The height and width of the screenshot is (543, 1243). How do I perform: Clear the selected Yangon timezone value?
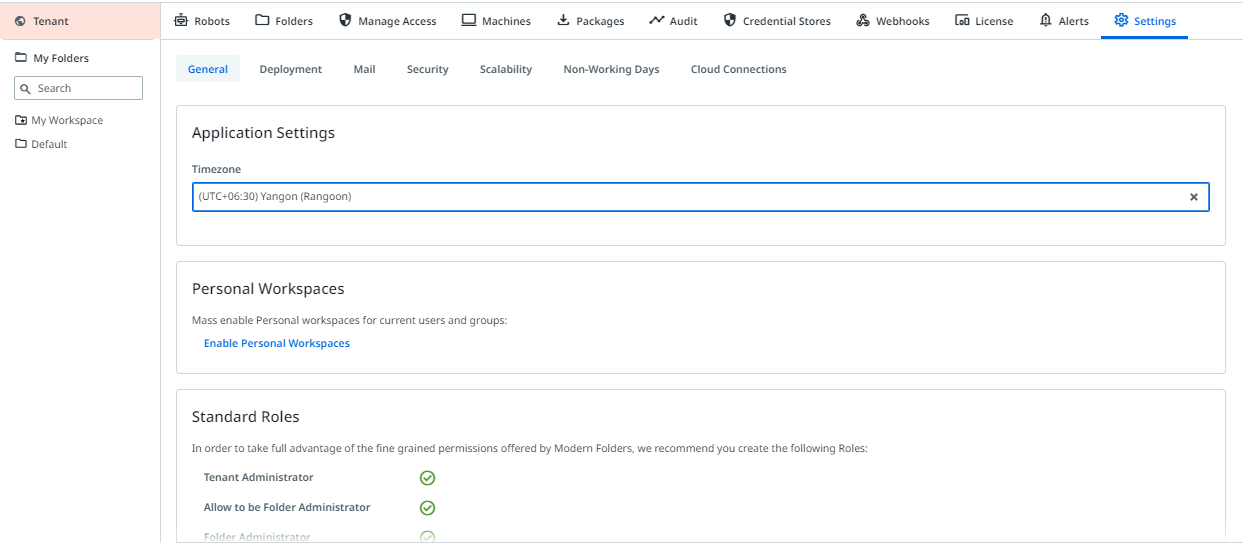point(1193,197)
